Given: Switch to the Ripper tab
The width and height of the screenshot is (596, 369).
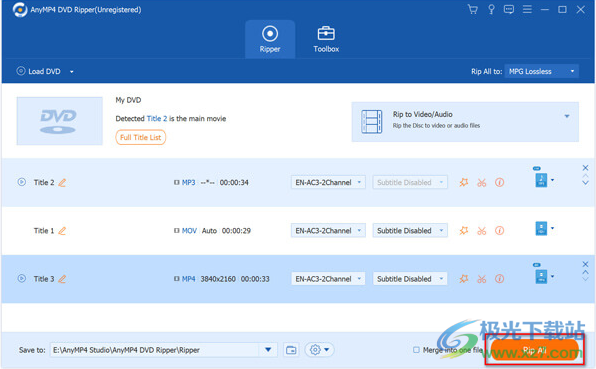Looking at the screenshot, I should tap(270, 39).
